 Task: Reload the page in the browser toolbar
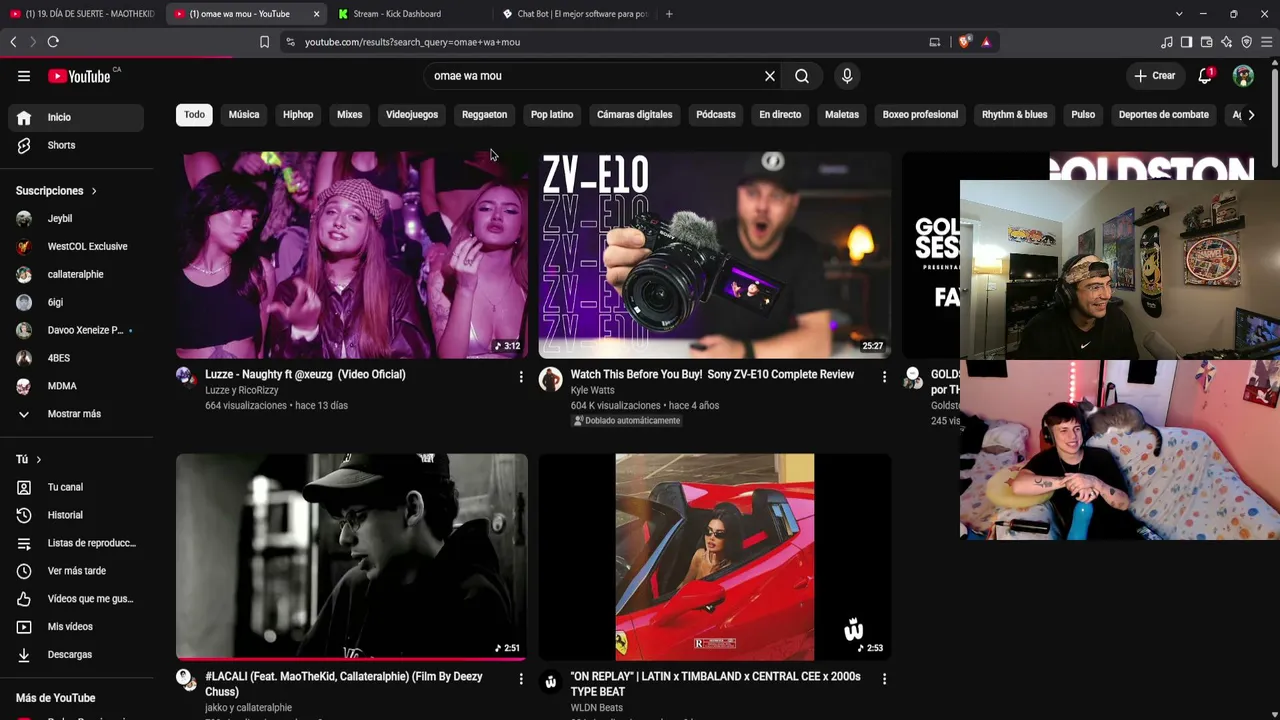click(53, 42)
